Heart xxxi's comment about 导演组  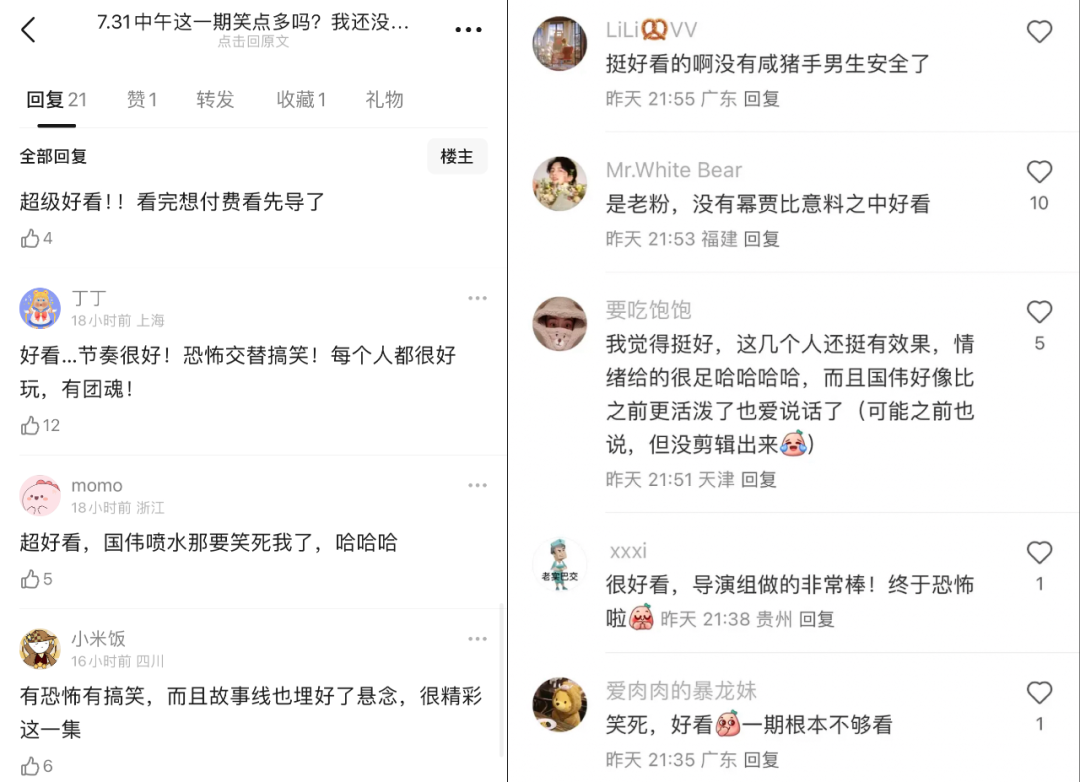pos(1039,553)
